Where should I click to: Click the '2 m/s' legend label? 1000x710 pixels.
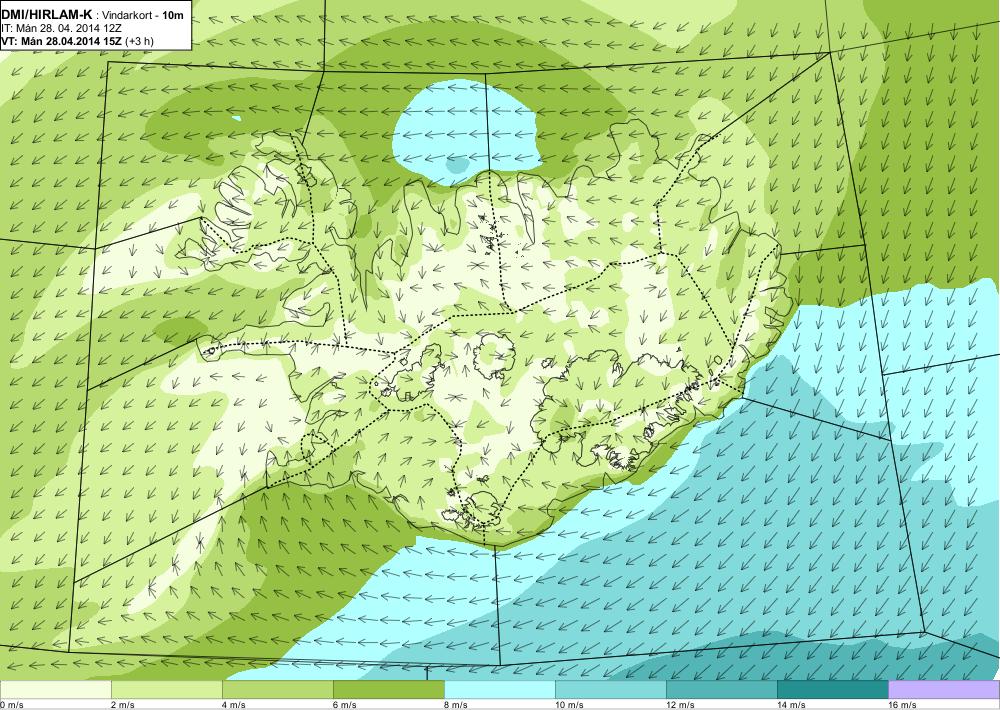coord(122,705)
